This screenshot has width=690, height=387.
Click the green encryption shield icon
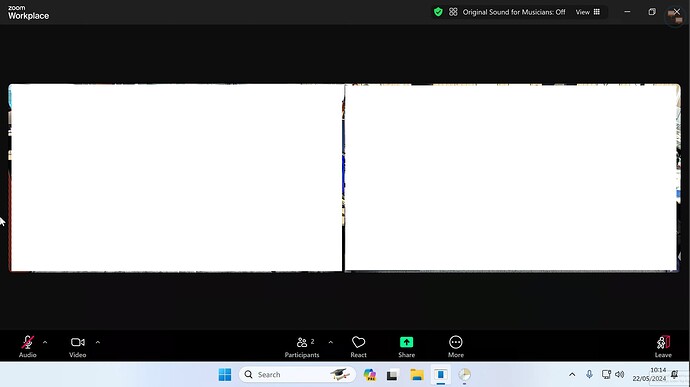click(438, 12)
